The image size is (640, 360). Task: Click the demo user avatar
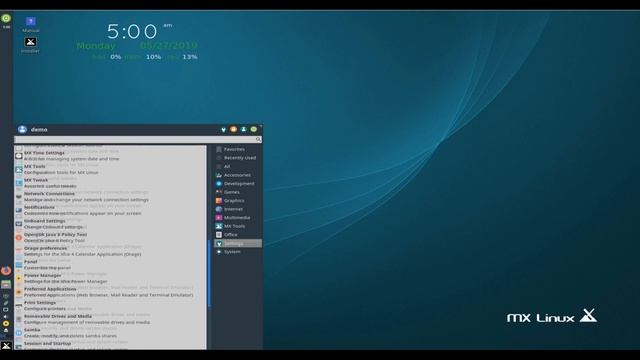click(22, 129)
